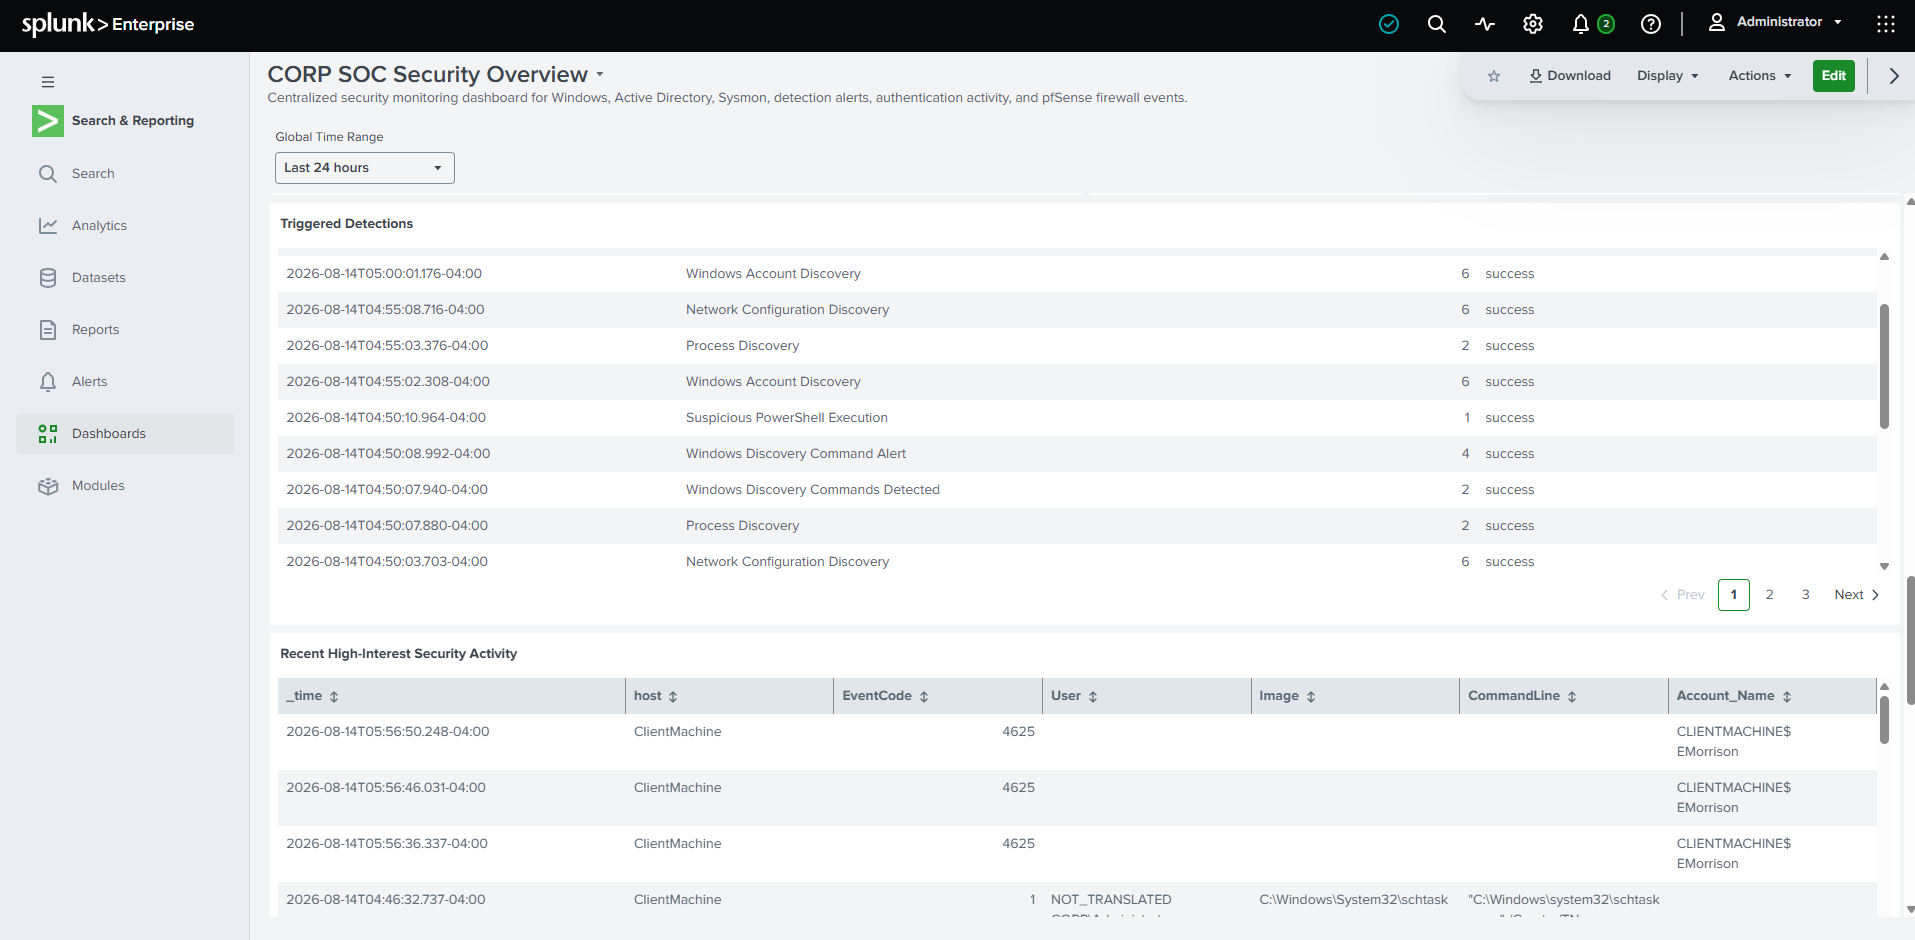Open Search in the sidebar
1915x940 pixels.
pyautogui.click(x=125, y=174)
